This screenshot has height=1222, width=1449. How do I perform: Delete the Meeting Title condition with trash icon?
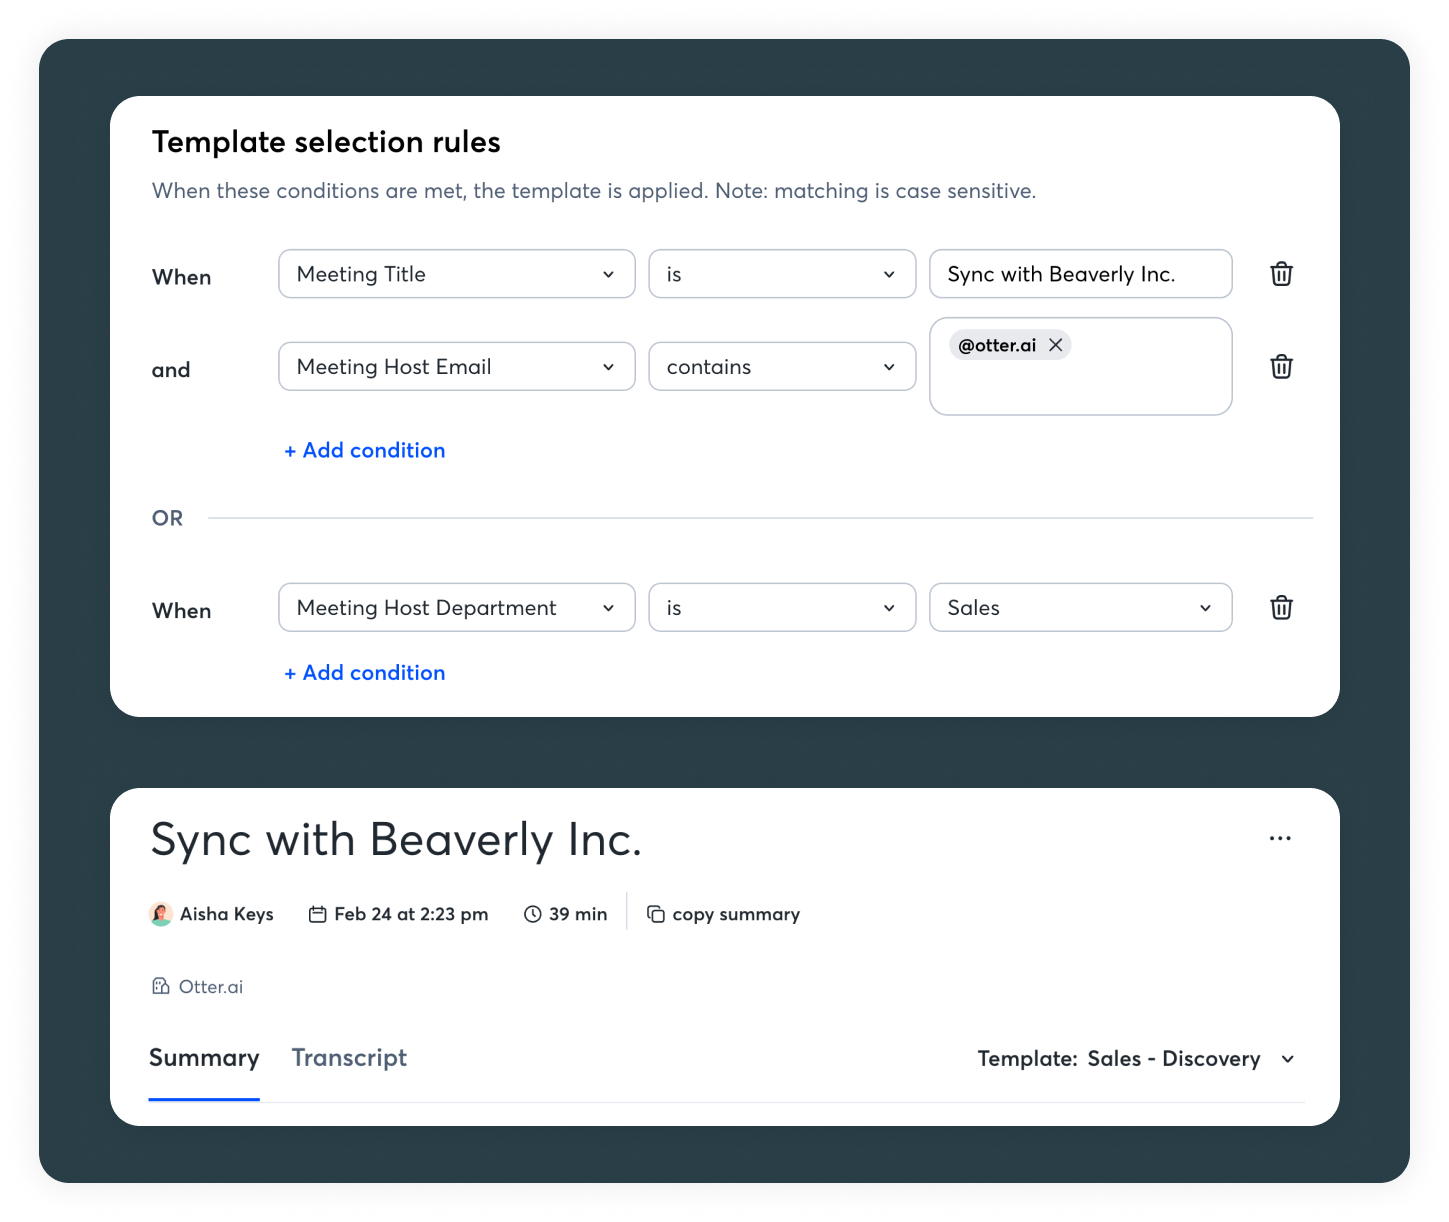pyautogui.click(x=1281, y=274)
